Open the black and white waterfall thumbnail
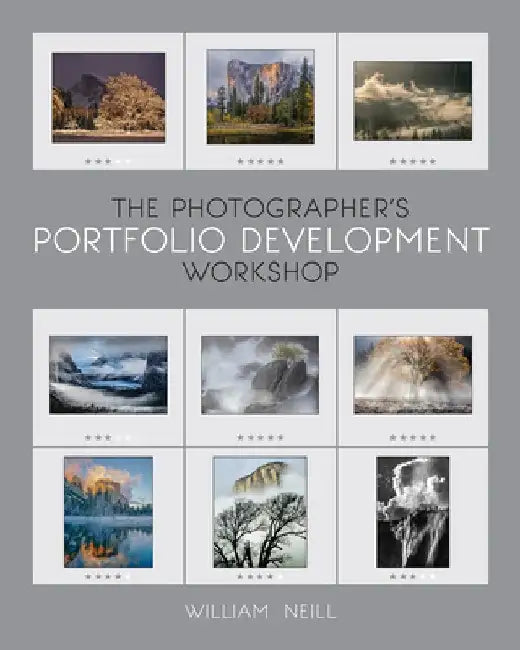The width and height of the screenshot is (520, 650). click(413, 512)
